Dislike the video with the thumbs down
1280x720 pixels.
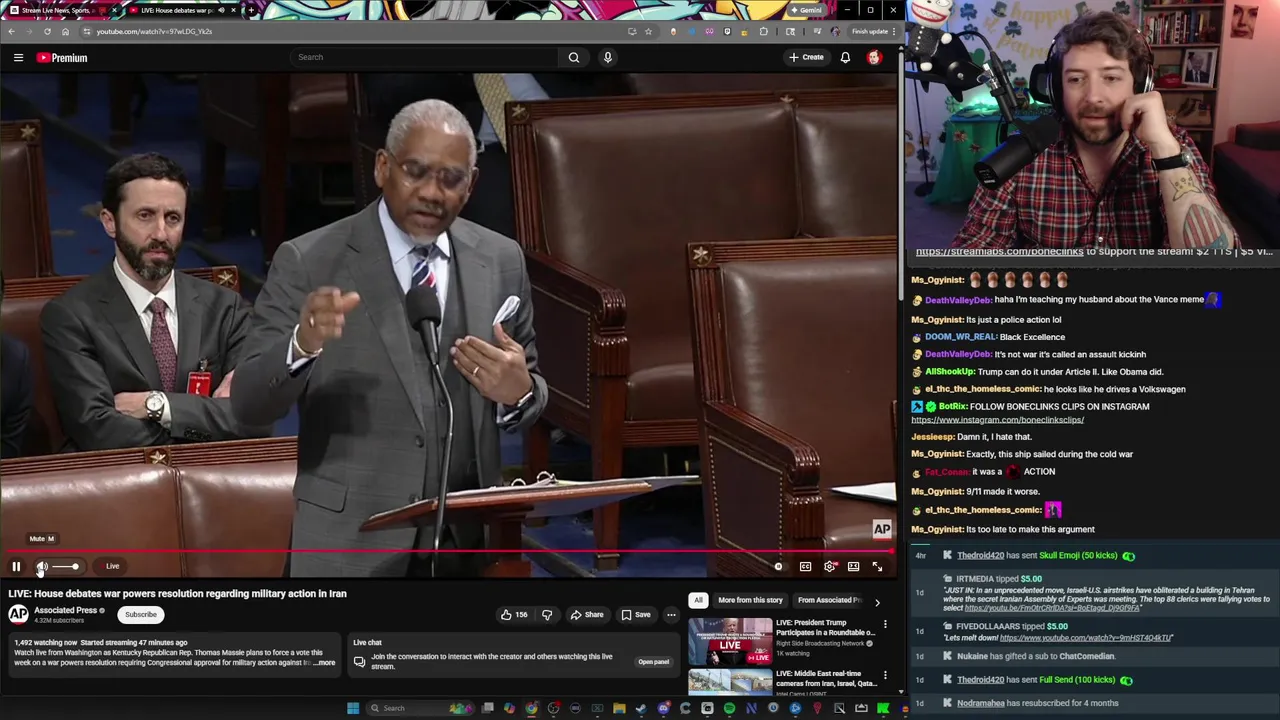click(547, 615)
